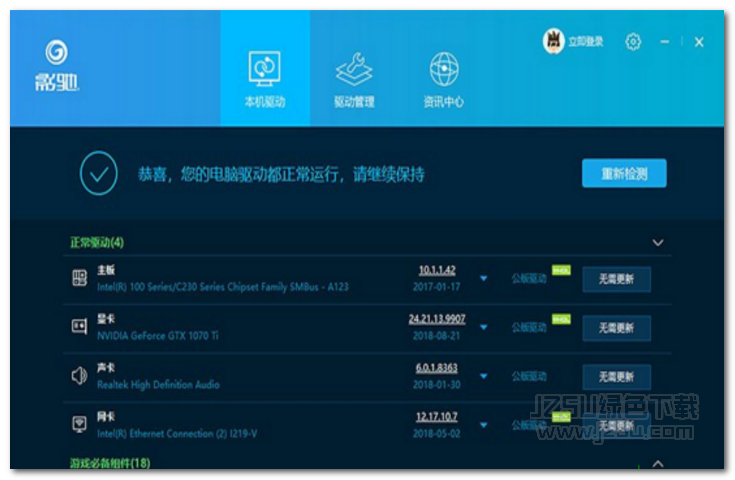Select Realtek High Definition Audio text
The width and height of the screenshot is (735, 480).
point(158,384)
